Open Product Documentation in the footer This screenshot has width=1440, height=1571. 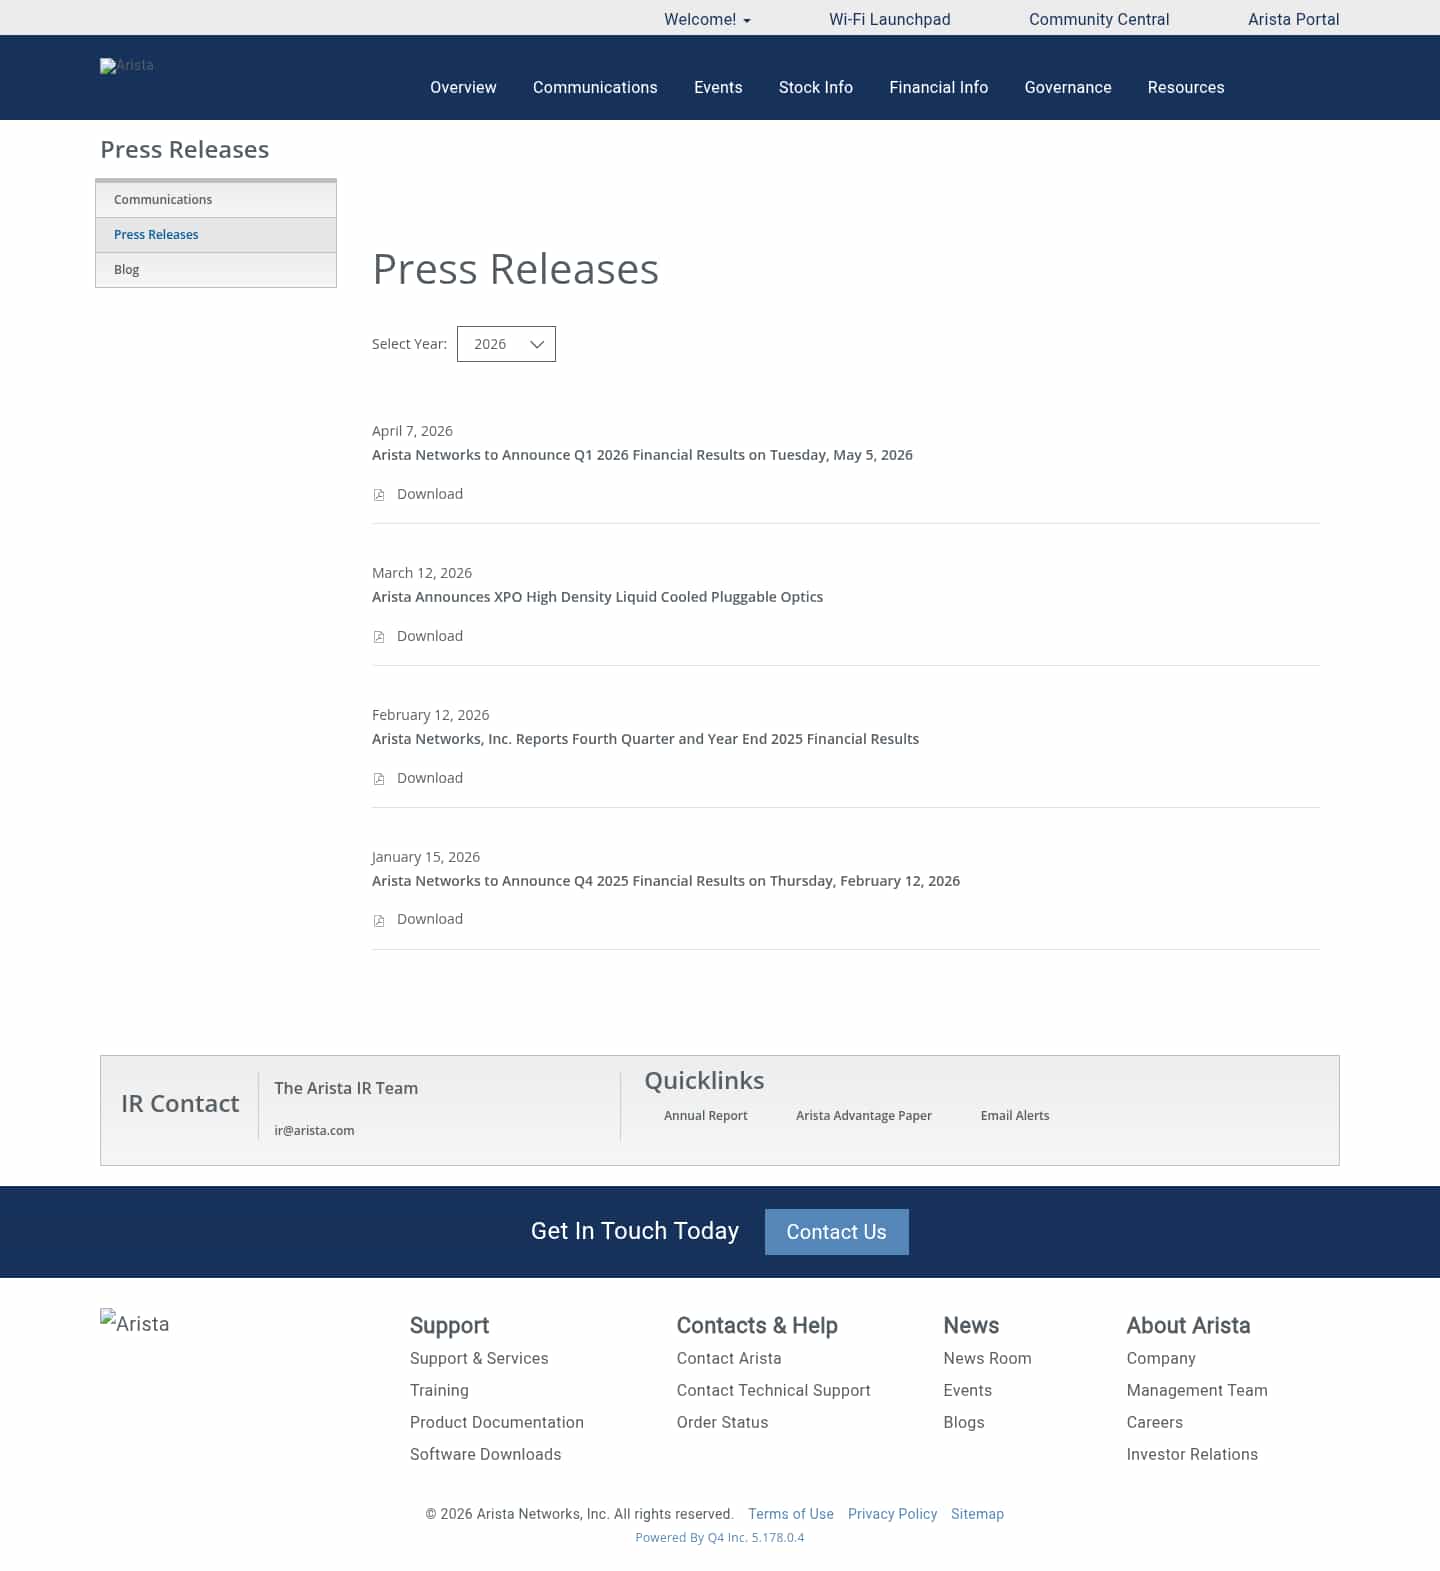pos(497,1422)
